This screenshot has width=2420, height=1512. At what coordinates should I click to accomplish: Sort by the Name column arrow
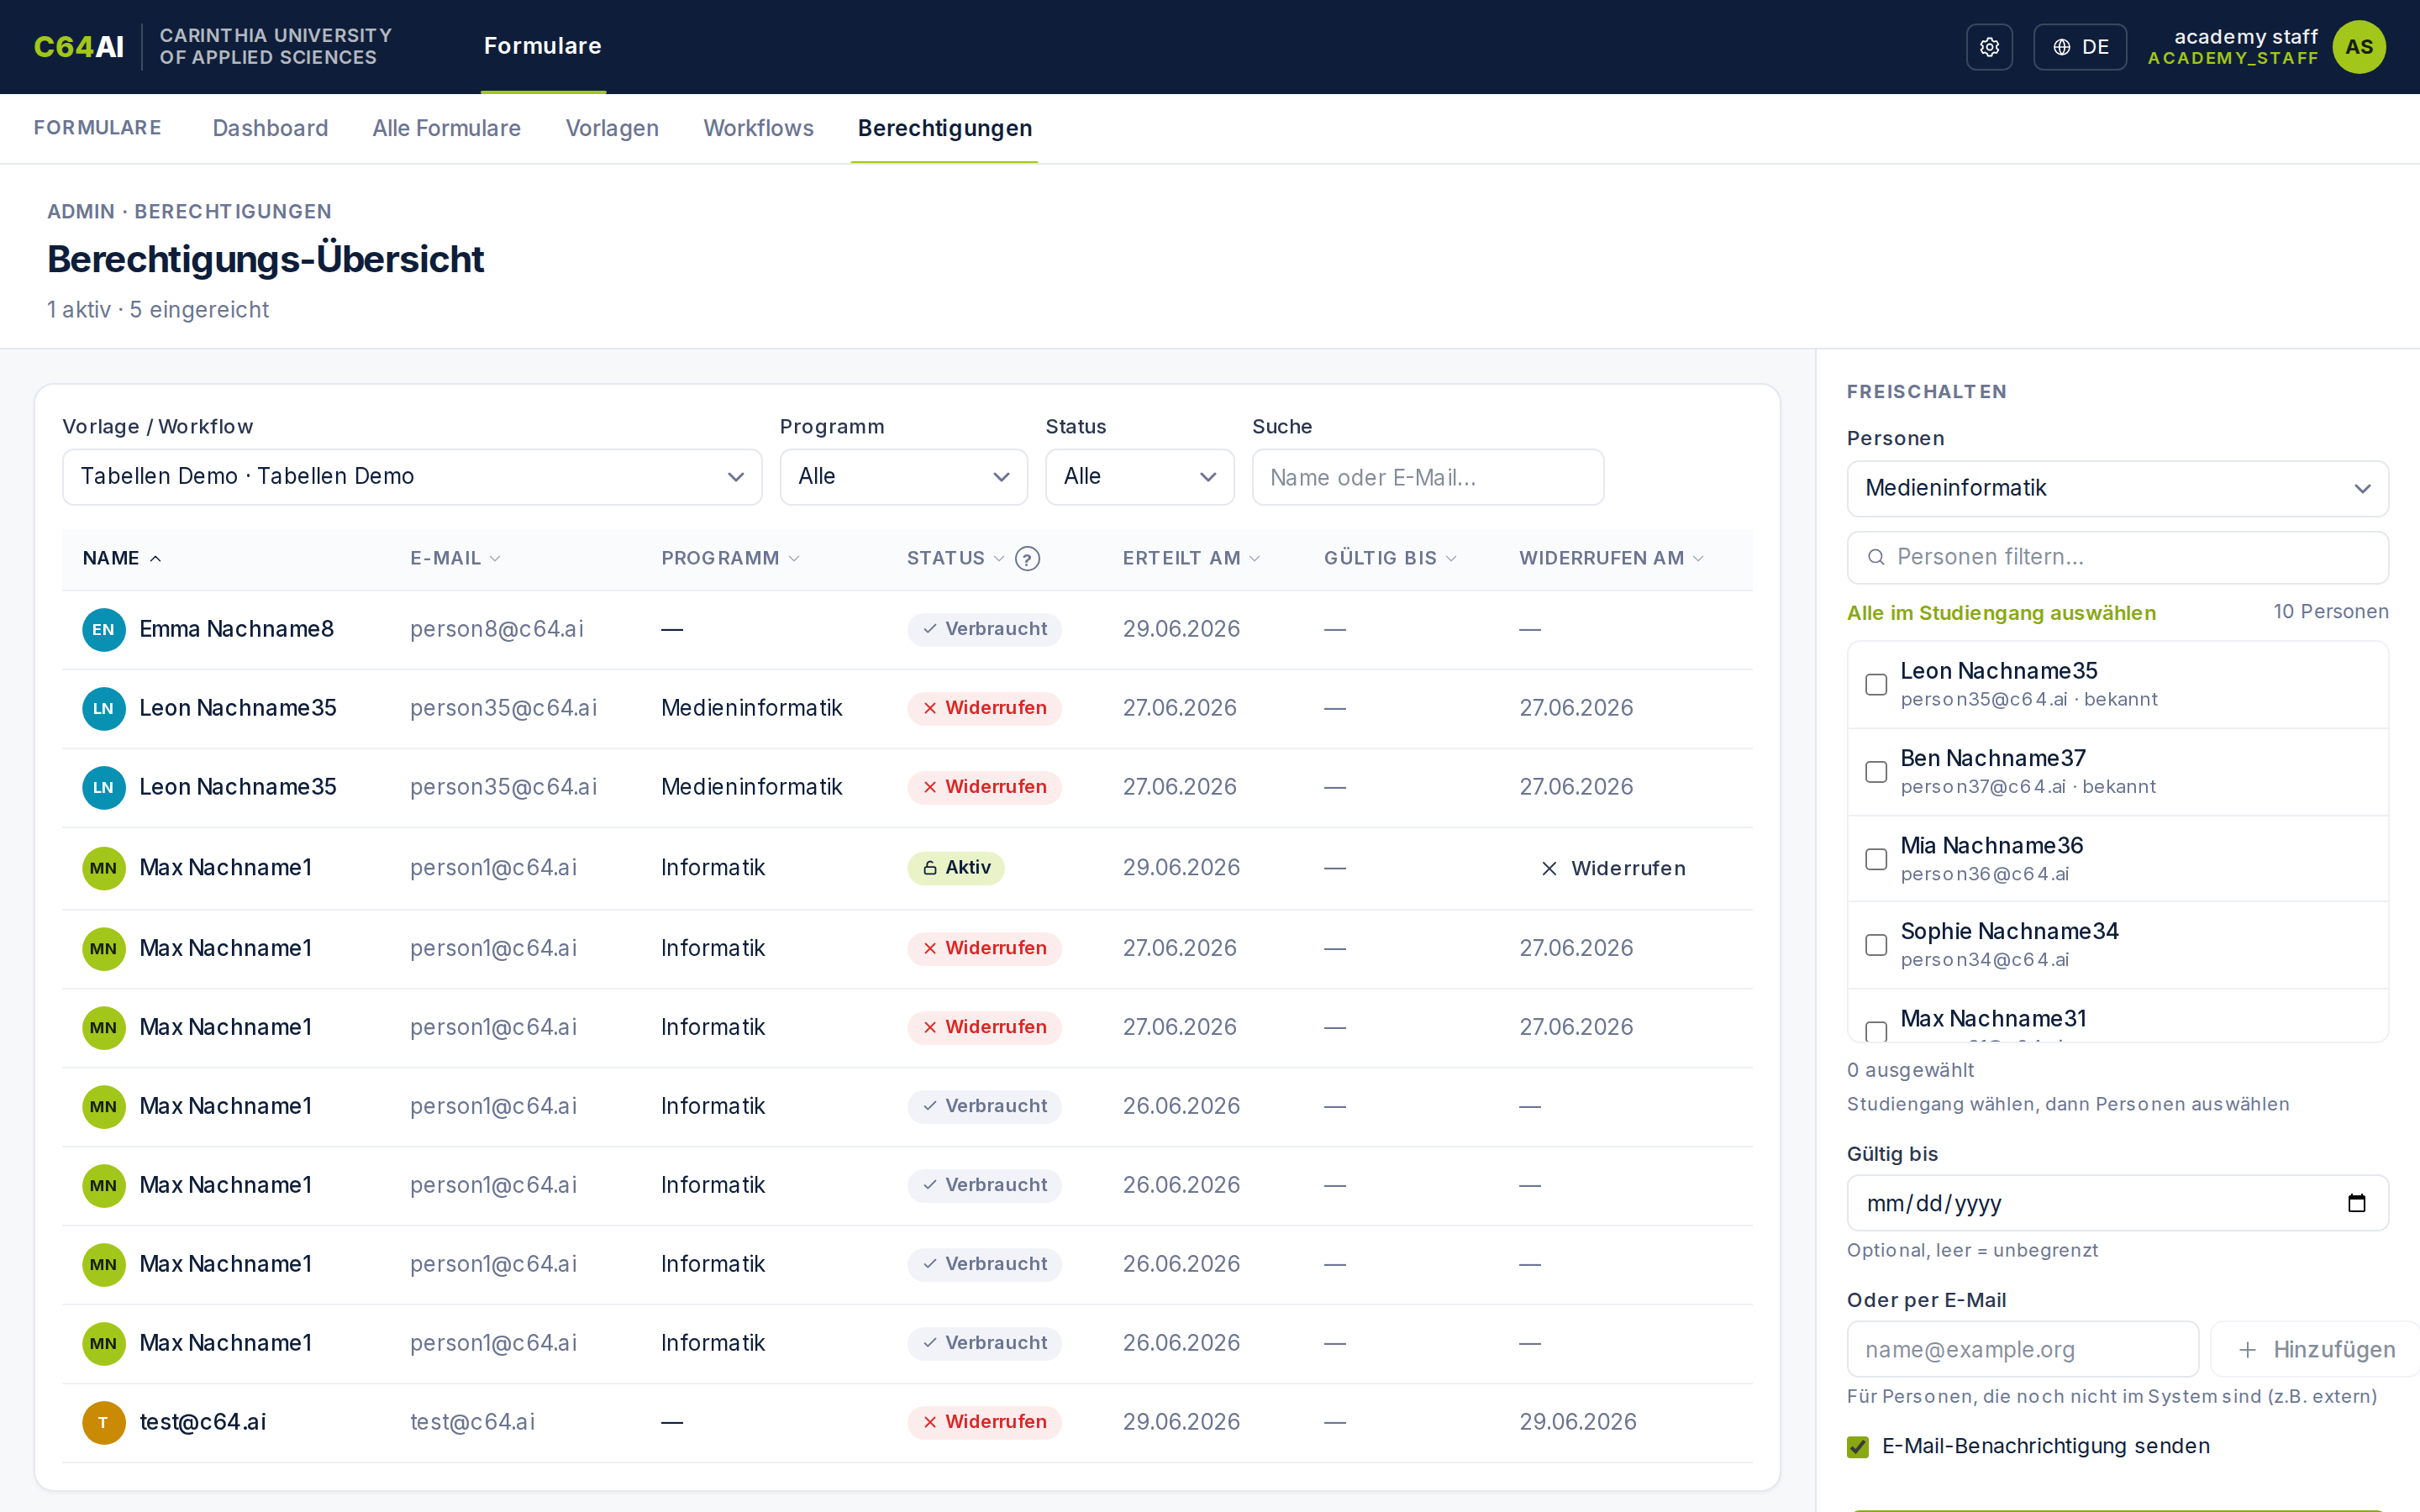[155, 558]
